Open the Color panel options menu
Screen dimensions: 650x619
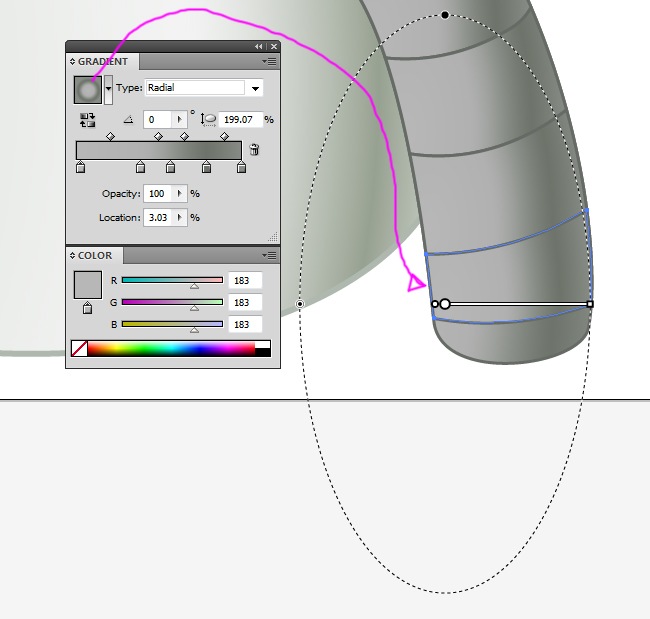(x=270, y=255)
